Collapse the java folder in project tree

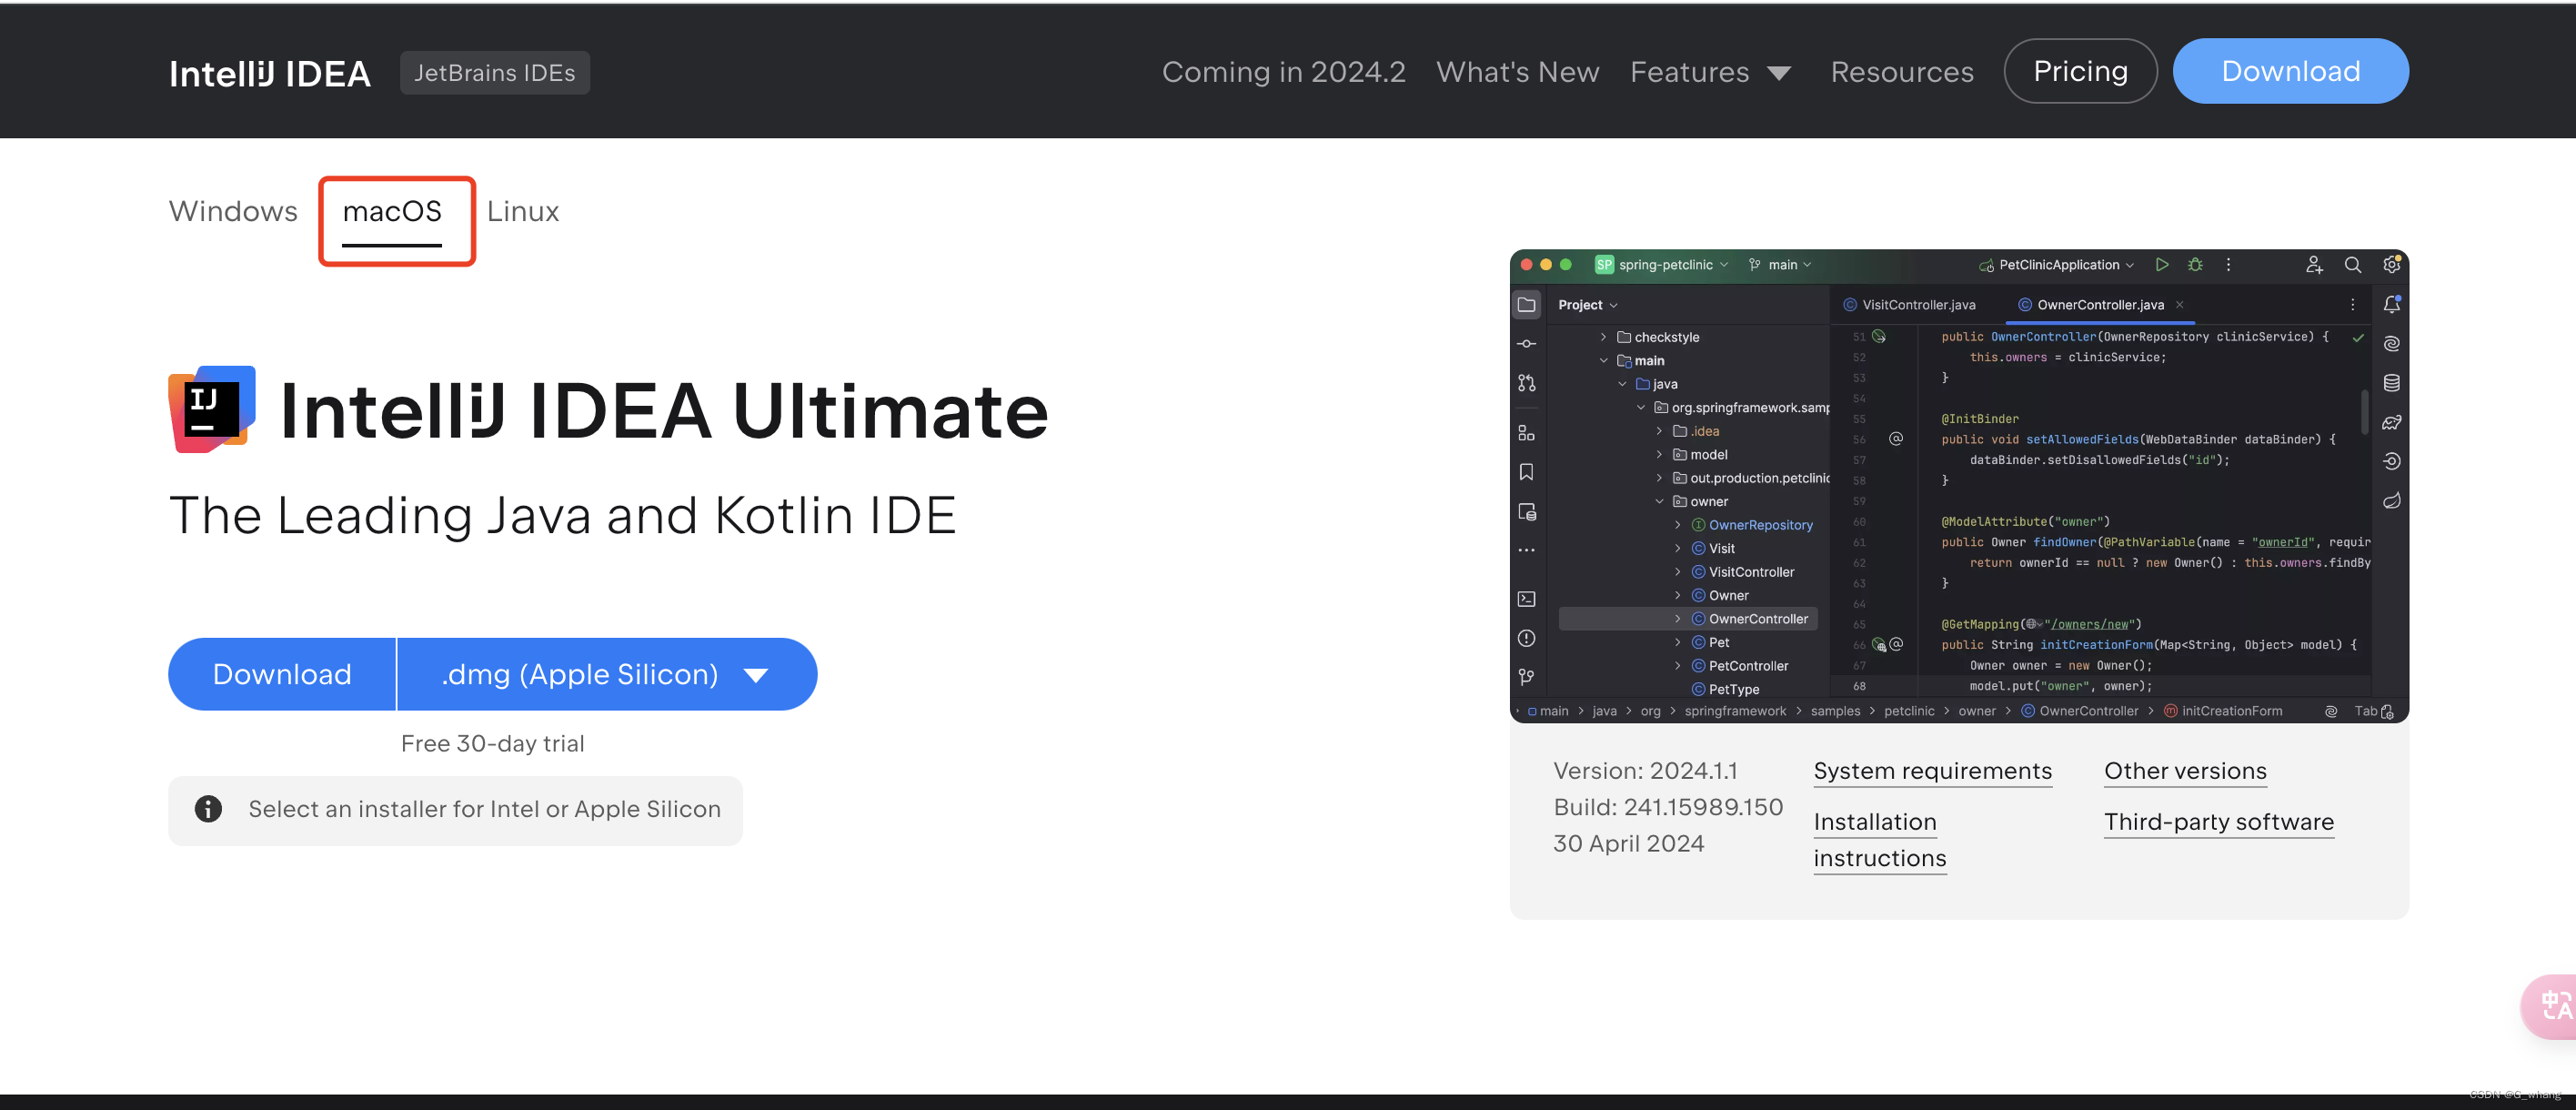pyautogui.click(x=1622, y=384)
